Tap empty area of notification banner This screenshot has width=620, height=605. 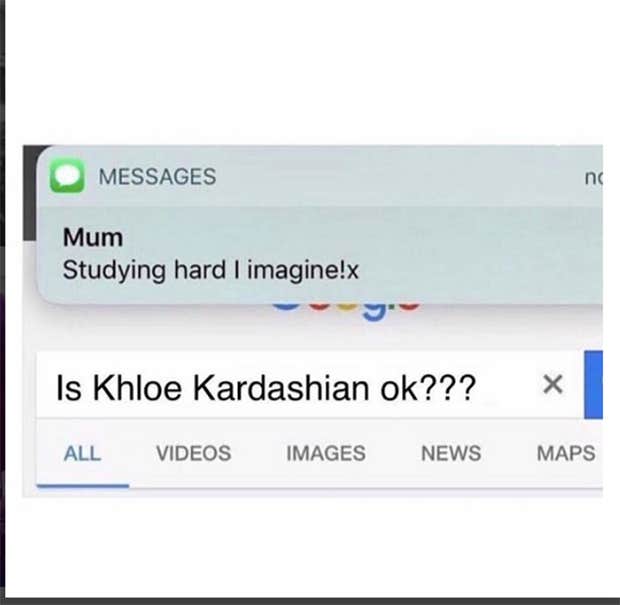coord(474,253)
